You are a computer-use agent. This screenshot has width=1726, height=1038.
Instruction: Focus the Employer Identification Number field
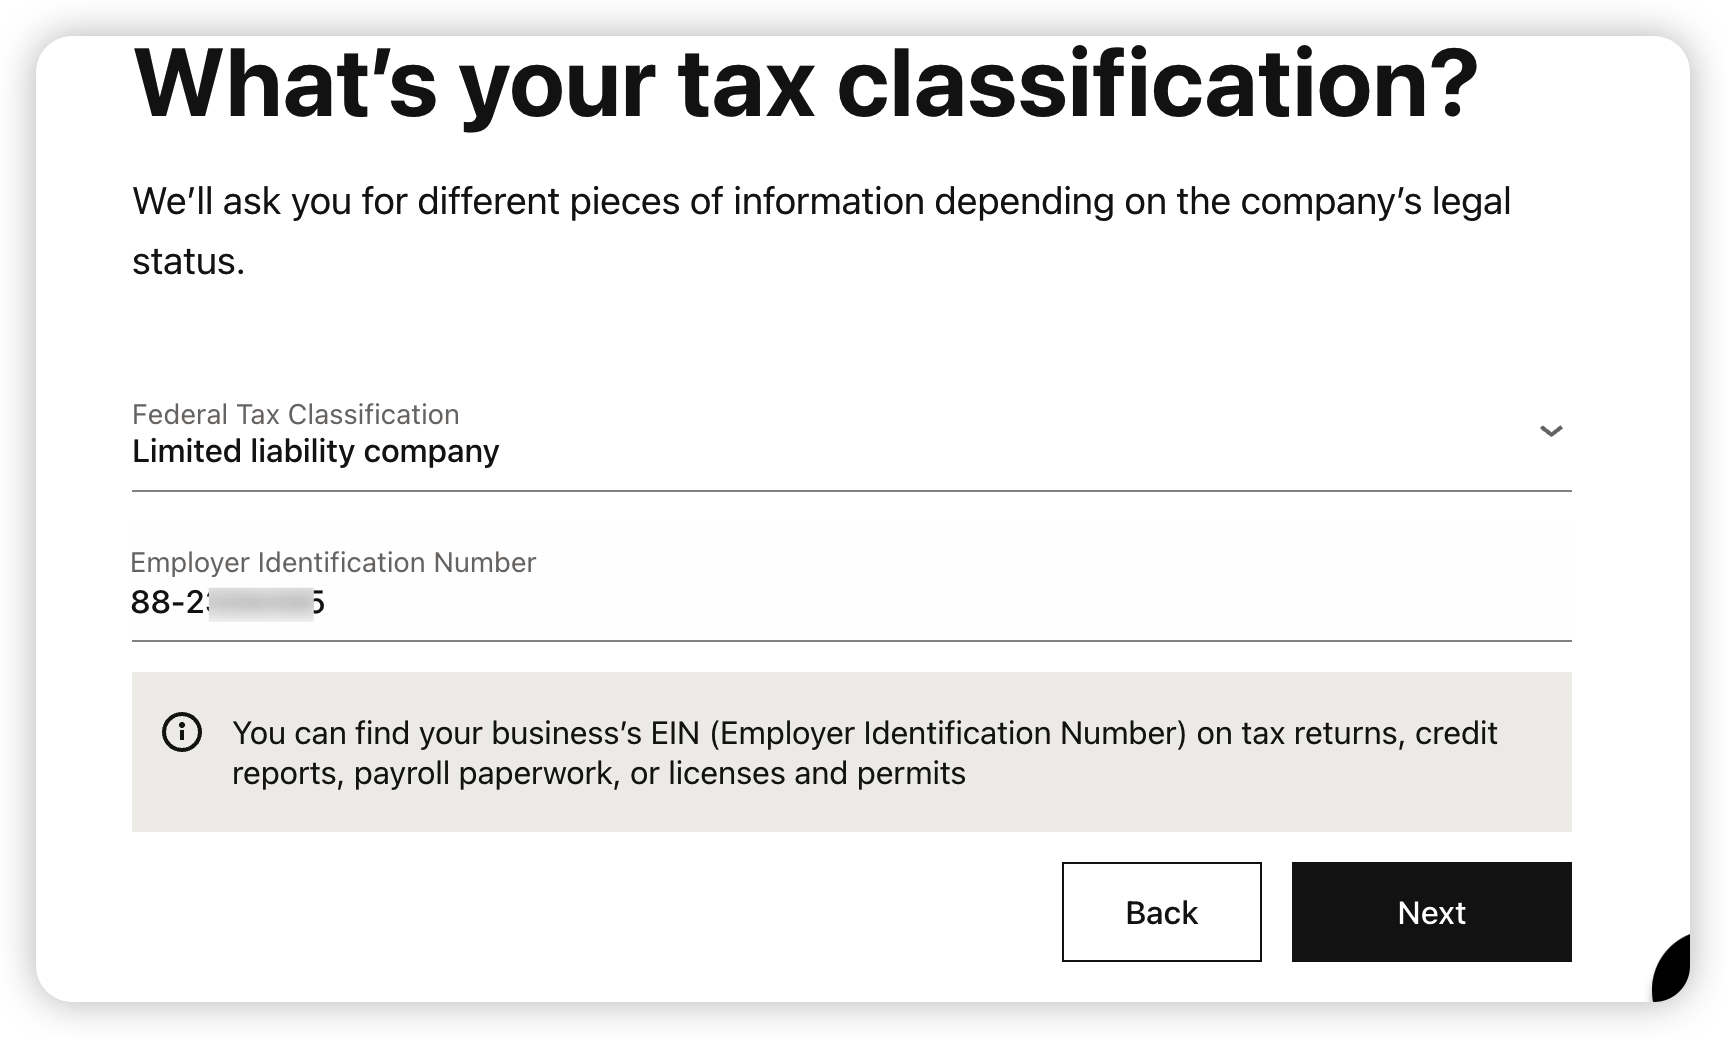850,602
